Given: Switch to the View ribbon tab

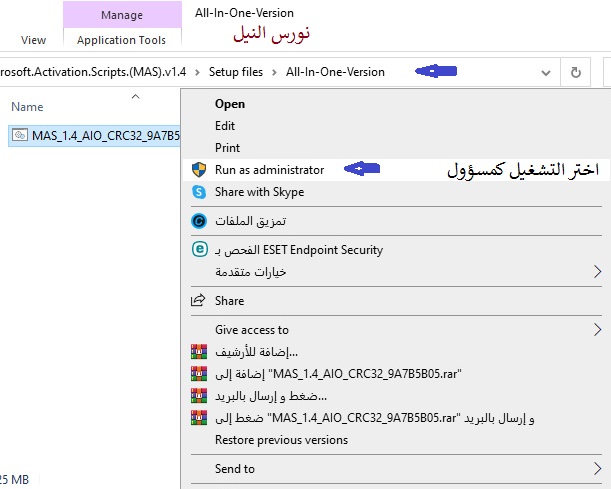Looking at the screenshot, I should (x=34, y=41).
